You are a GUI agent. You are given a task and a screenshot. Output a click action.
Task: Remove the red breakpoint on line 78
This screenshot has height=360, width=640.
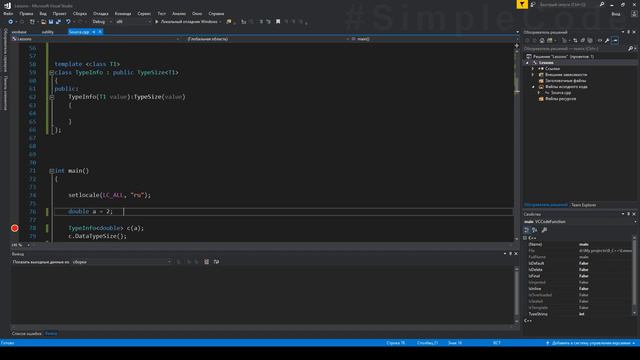(x=15, y=228)
